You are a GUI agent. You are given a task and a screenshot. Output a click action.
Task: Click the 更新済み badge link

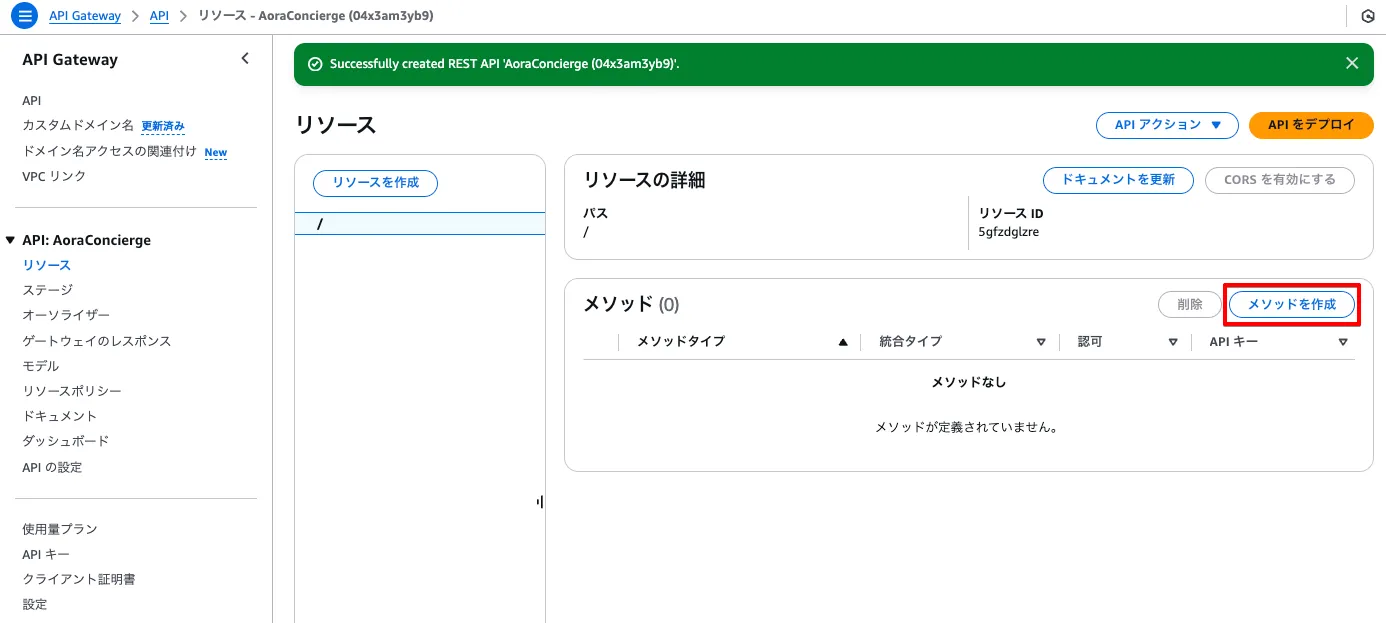click(x=163, y=126)
